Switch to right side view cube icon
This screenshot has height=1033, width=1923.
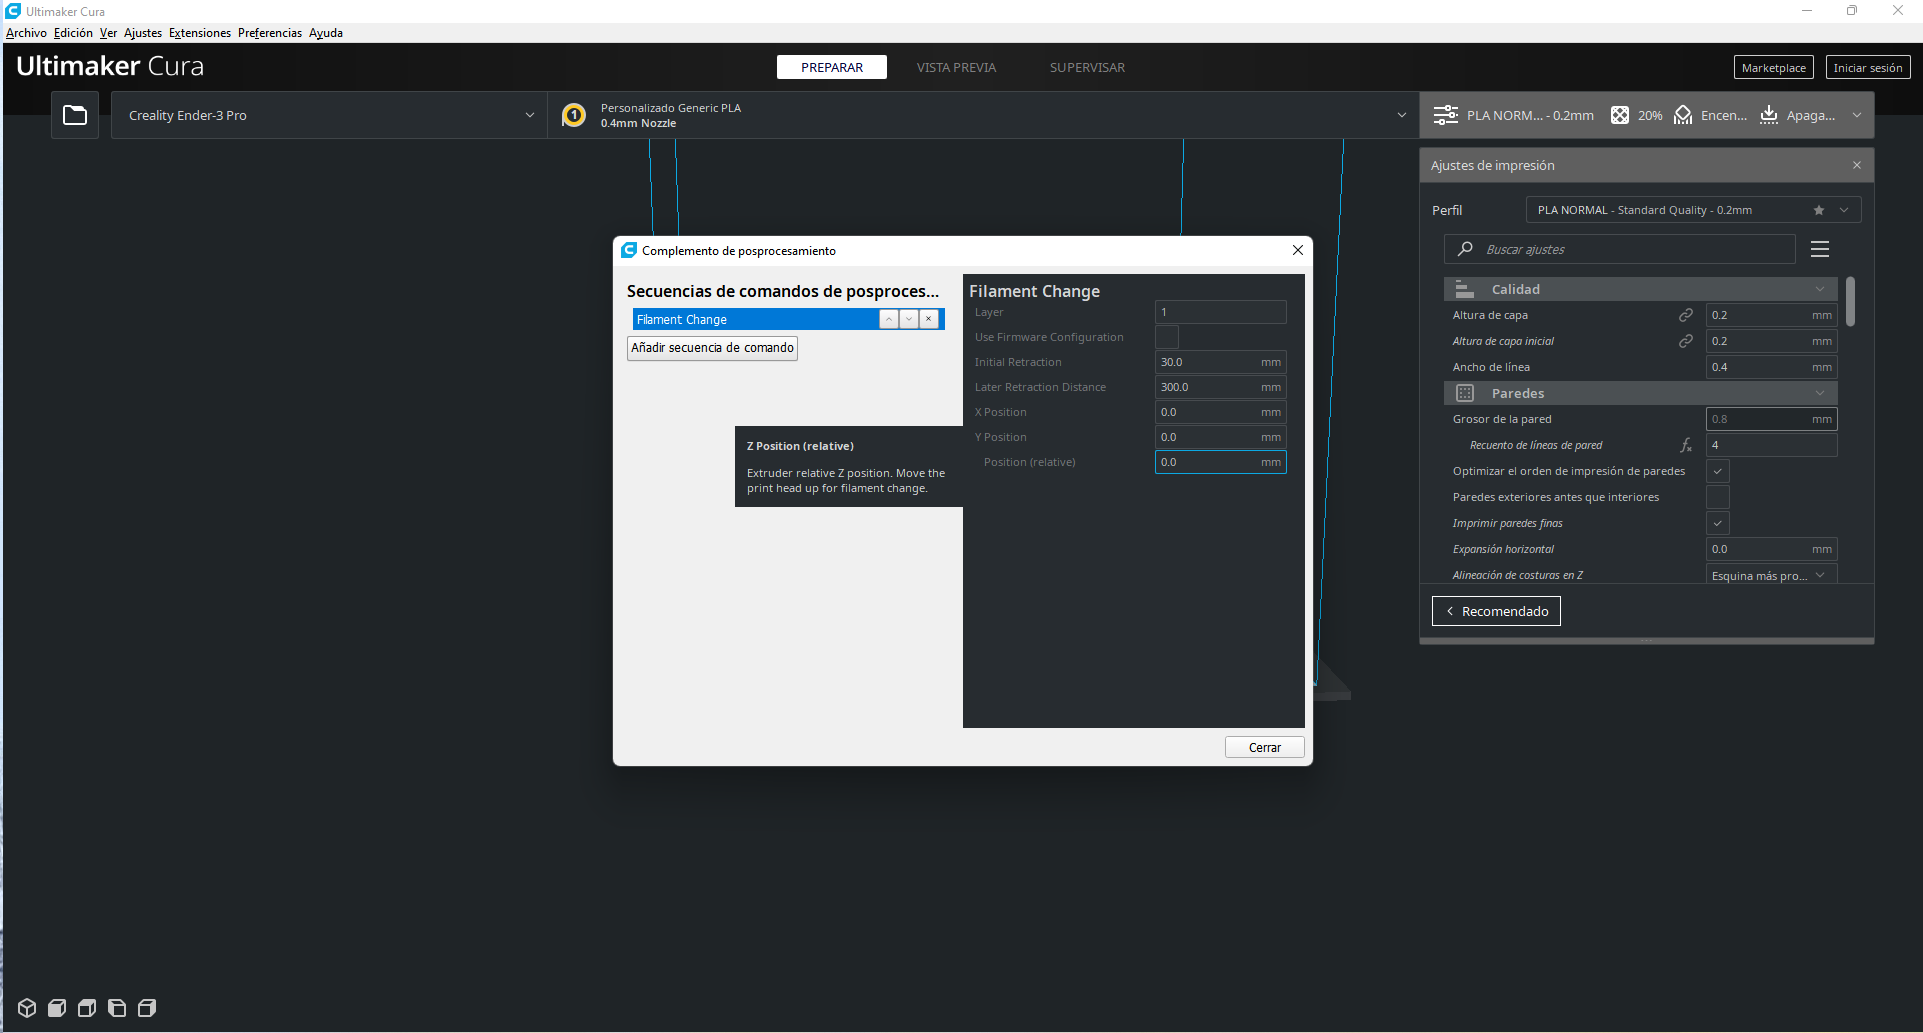(x=147, y=1008)
